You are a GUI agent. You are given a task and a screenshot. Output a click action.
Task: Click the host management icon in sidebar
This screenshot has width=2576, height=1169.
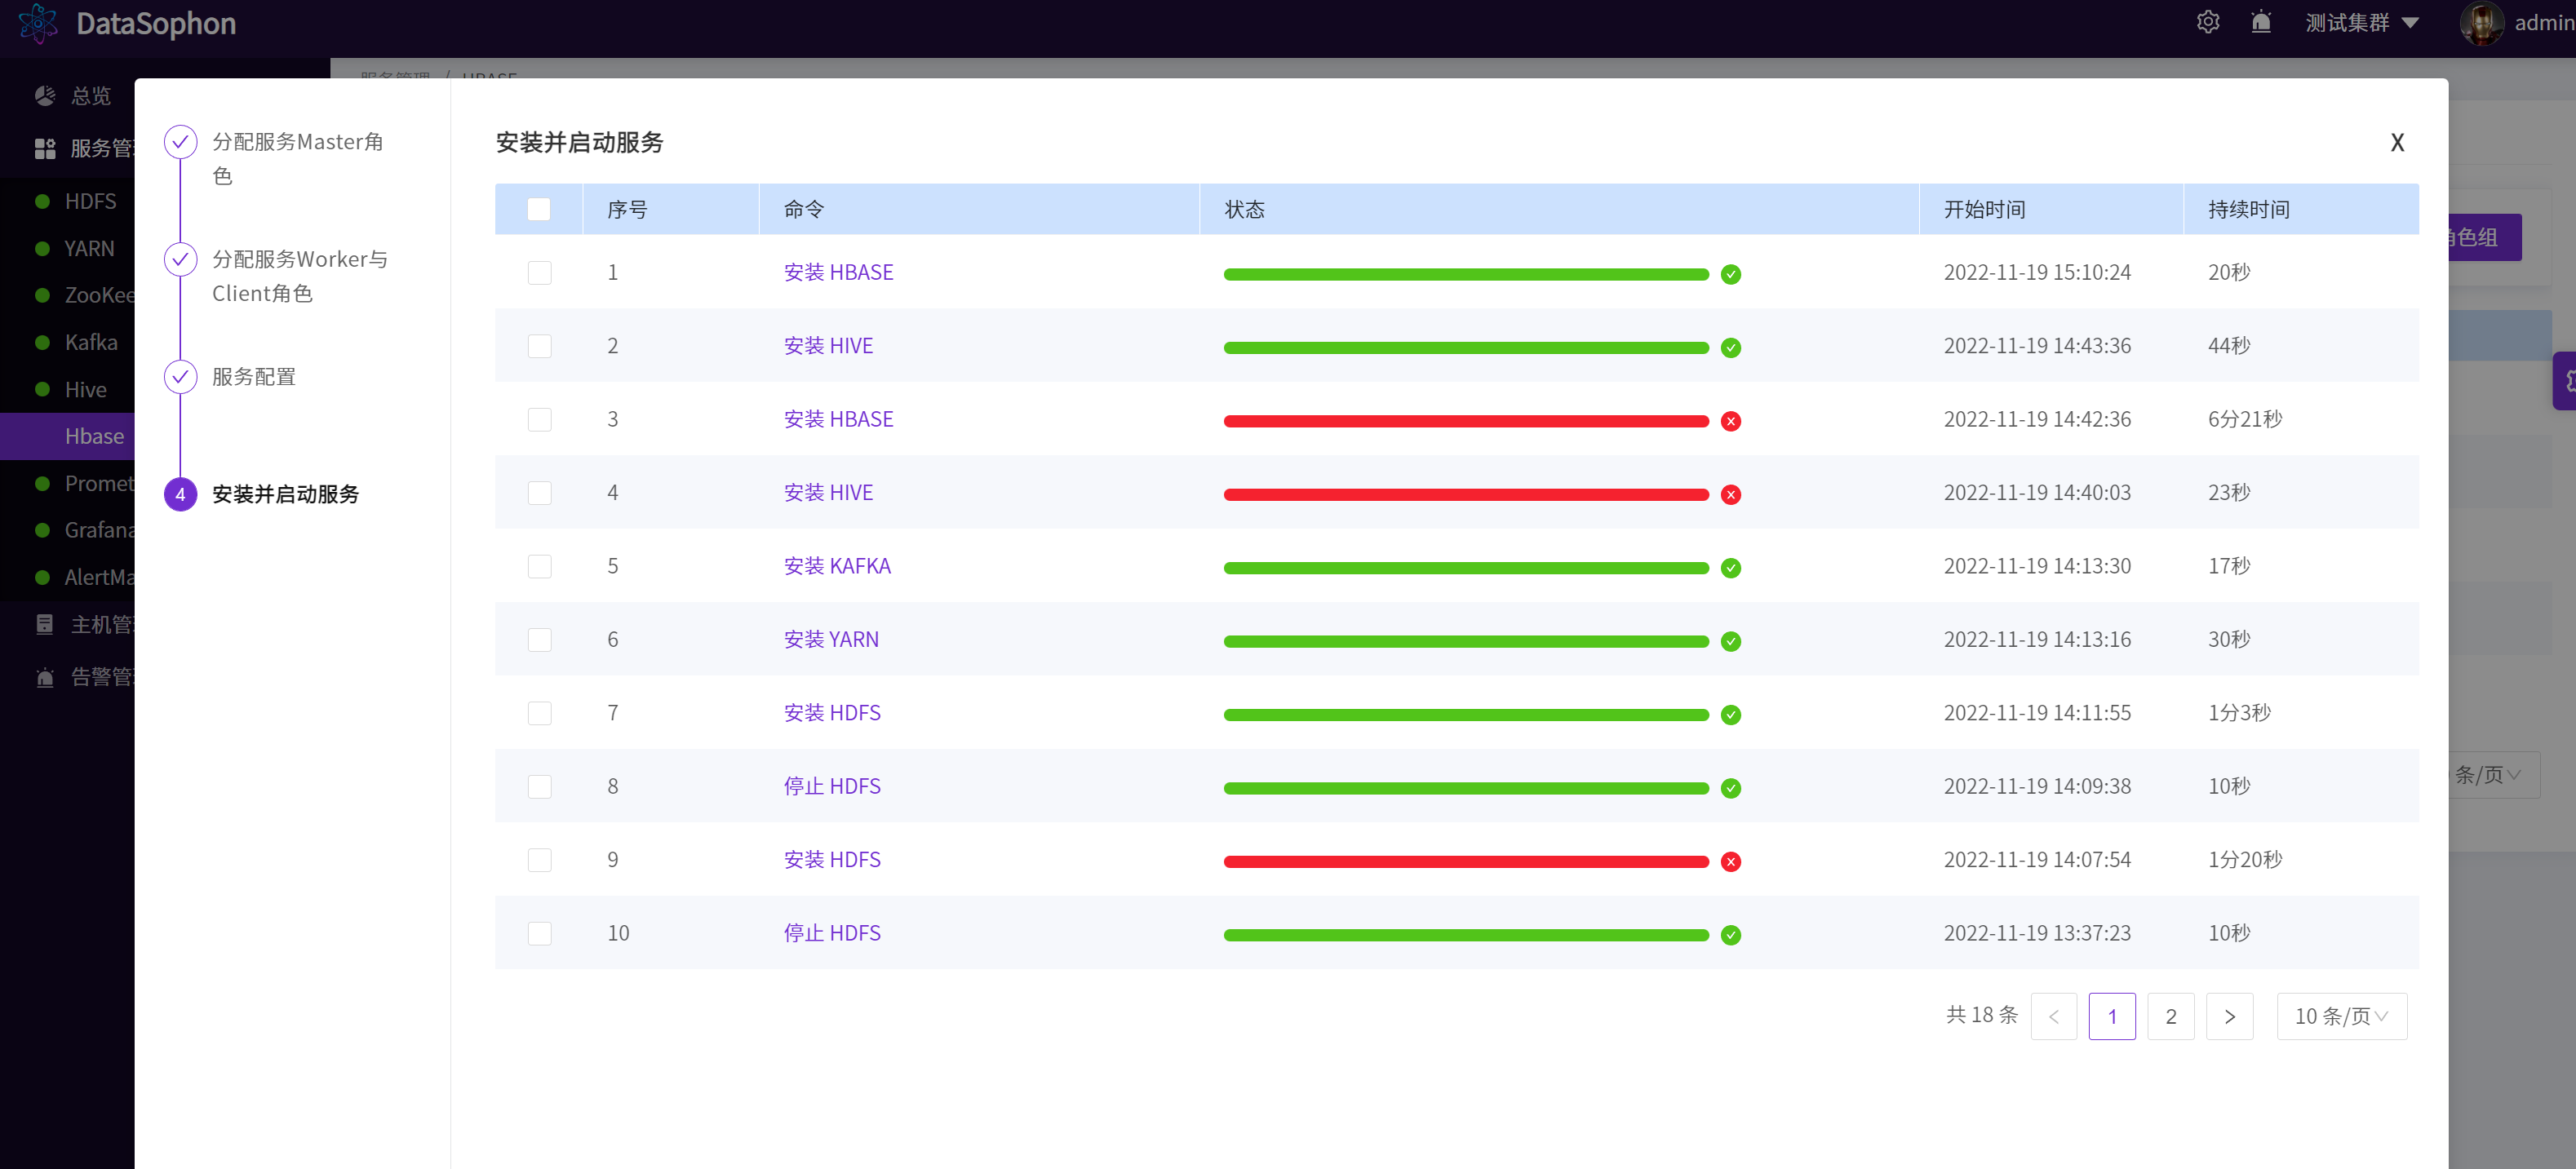pos(45,624)
